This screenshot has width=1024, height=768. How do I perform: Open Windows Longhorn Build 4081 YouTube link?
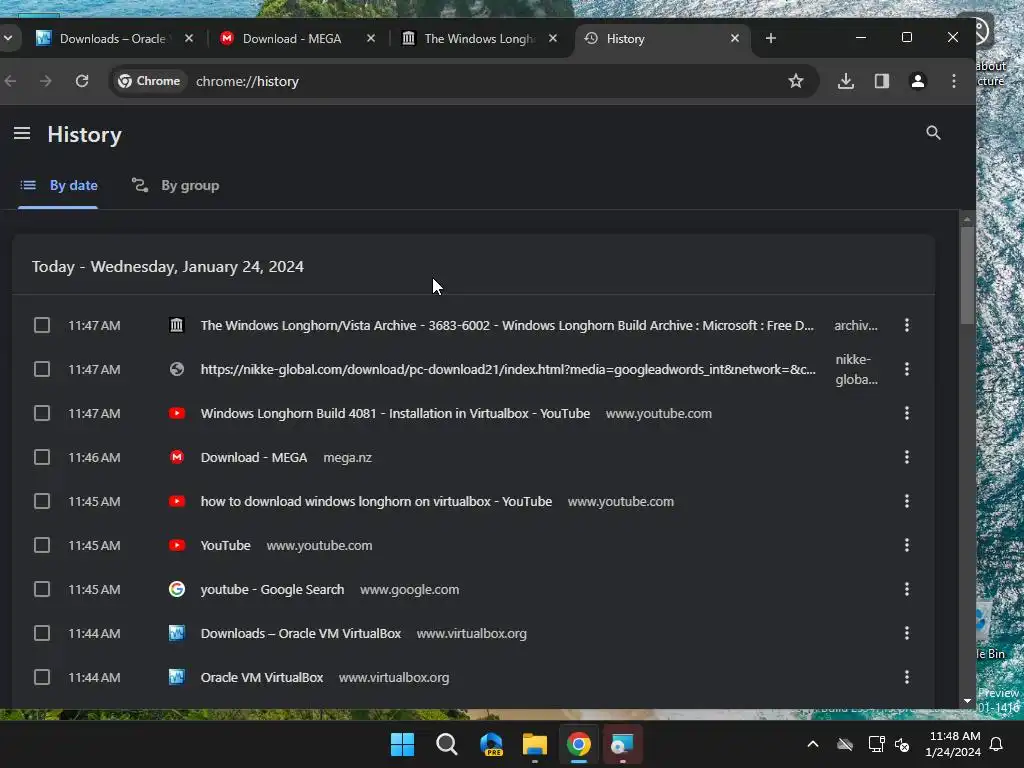point(395,413)
